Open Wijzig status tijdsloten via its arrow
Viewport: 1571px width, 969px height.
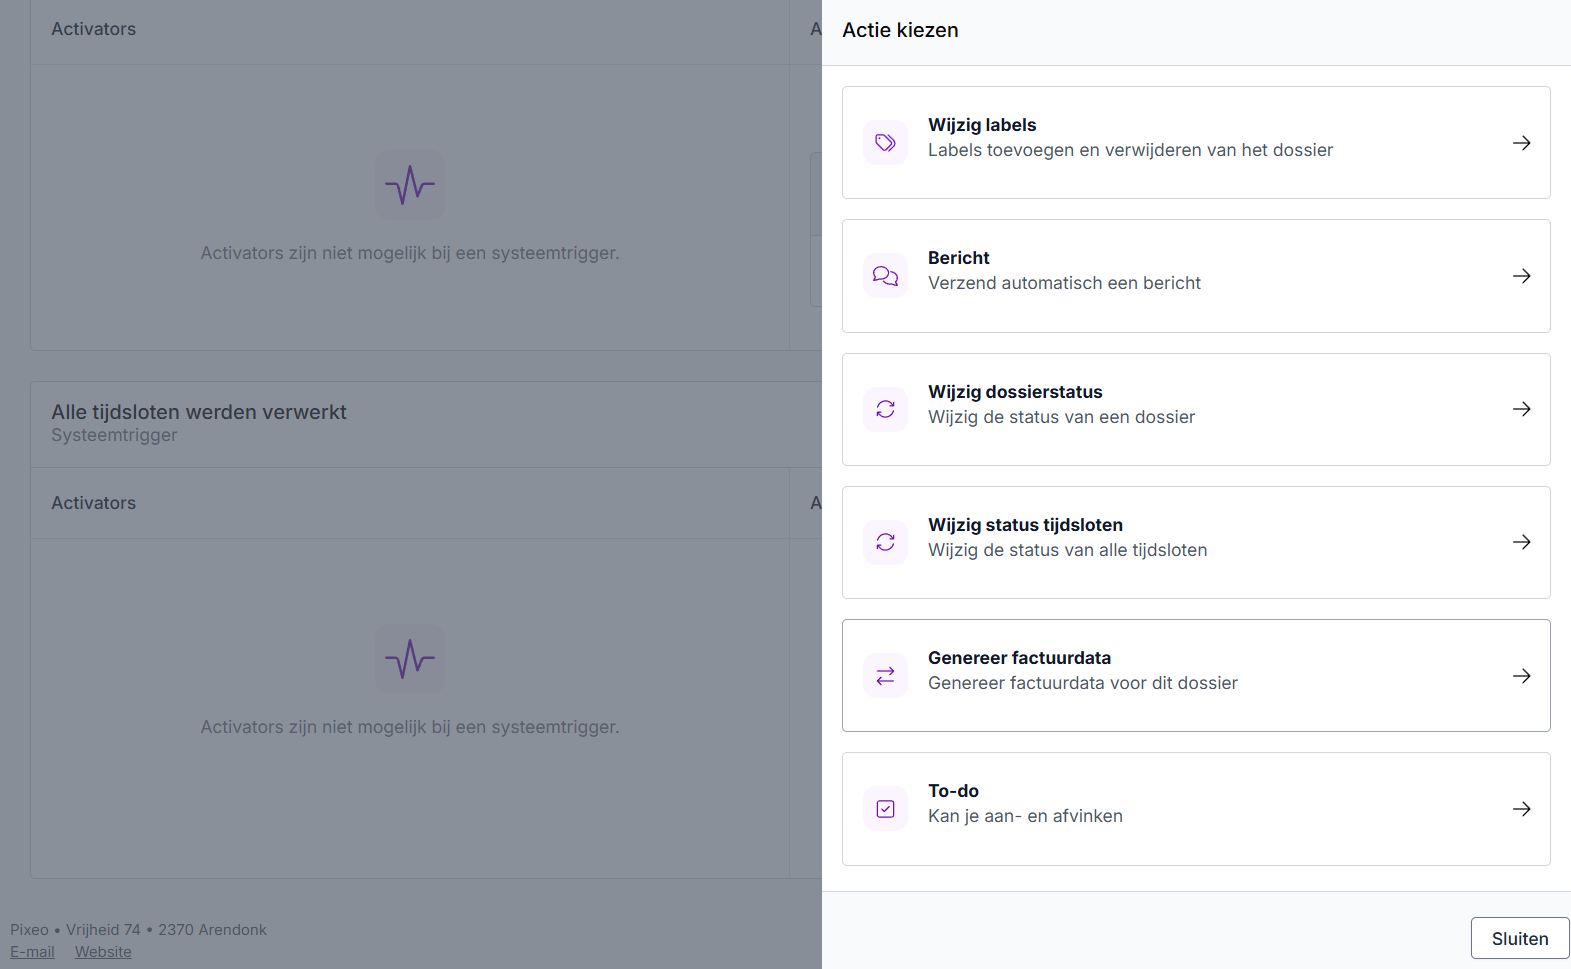[x=1521, y=542]
